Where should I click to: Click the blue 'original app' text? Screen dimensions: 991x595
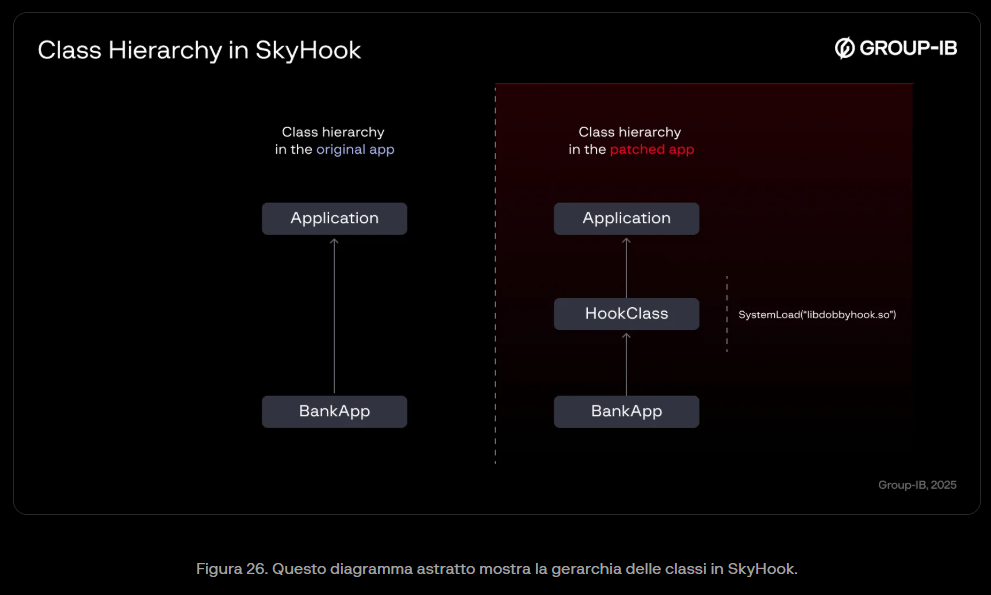pyautogui.click(x=355, y=150)
